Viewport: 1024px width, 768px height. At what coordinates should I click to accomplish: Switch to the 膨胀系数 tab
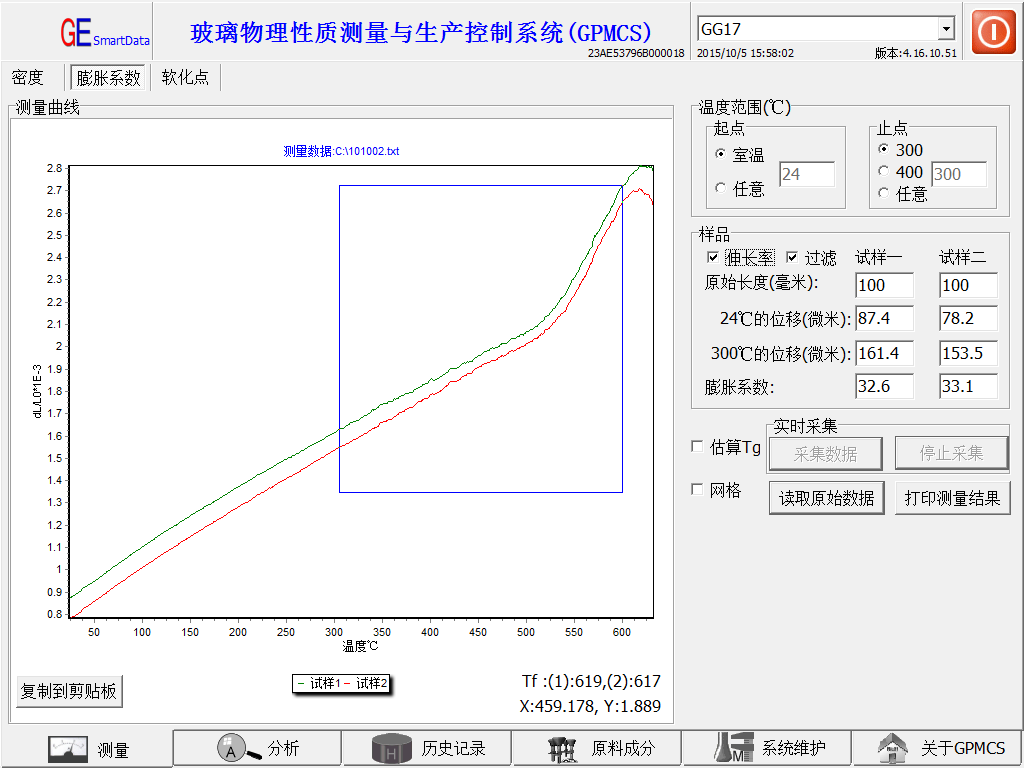coord(108,78)
